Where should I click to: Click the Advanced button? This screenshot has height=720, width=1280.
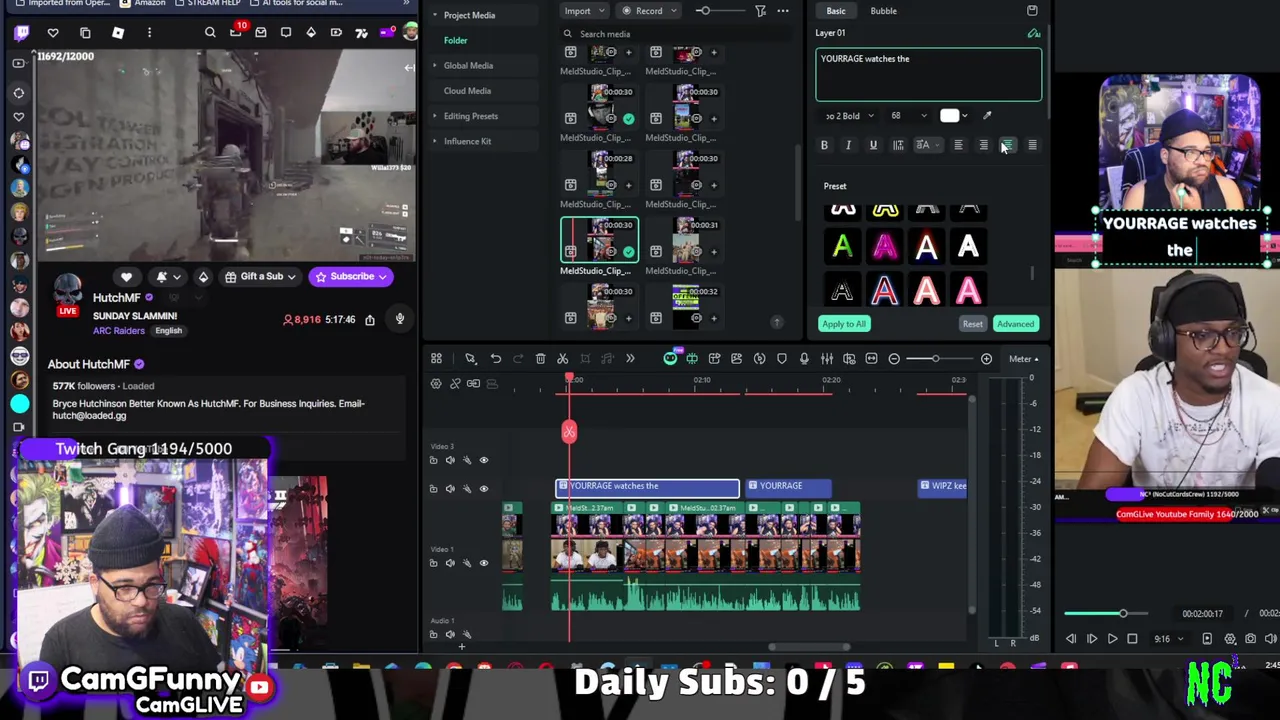click(1015, 324)
